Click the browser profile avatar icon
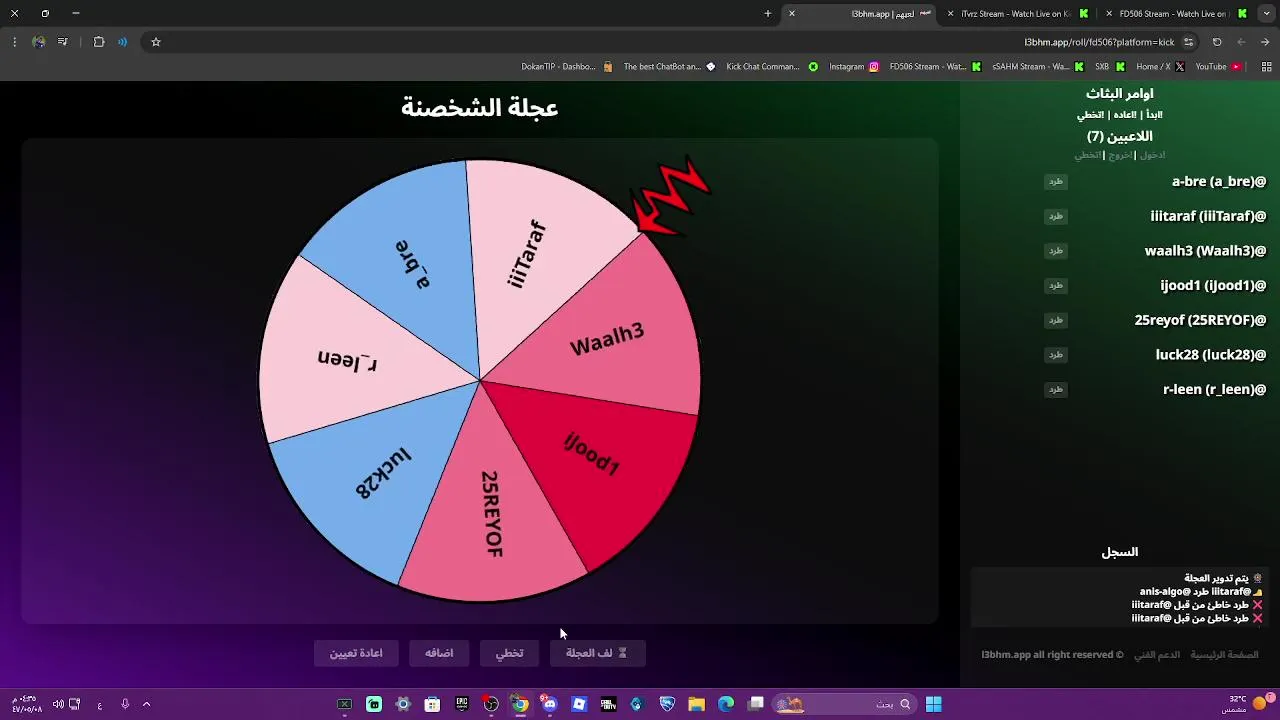This screenshot has width=1280, height=720. 39,42
